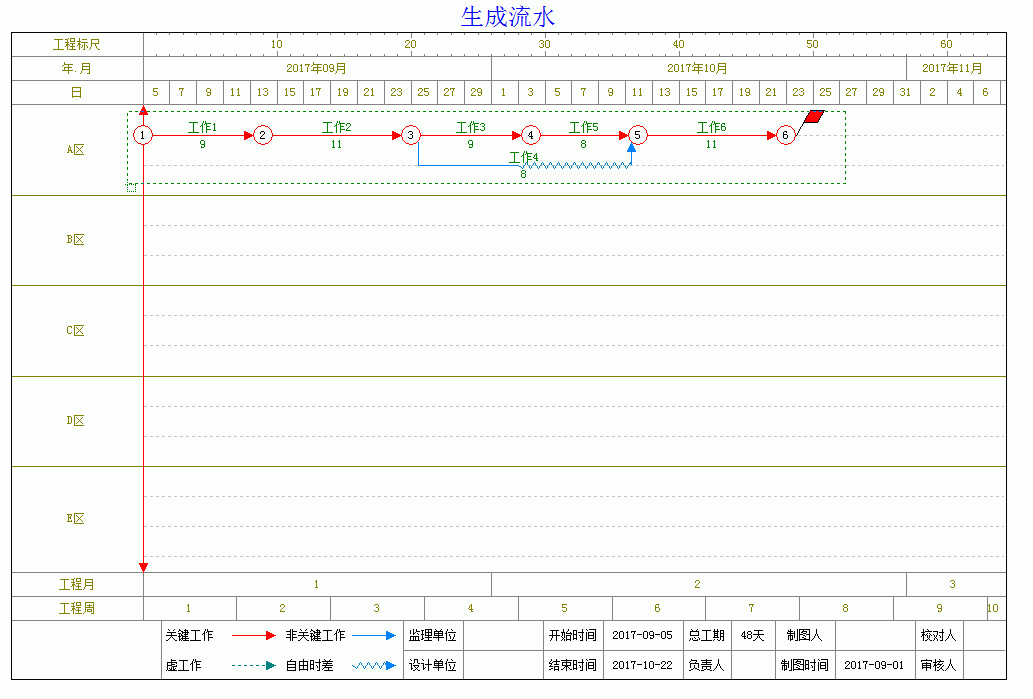Click the 工程周 row header

[77, 609]
